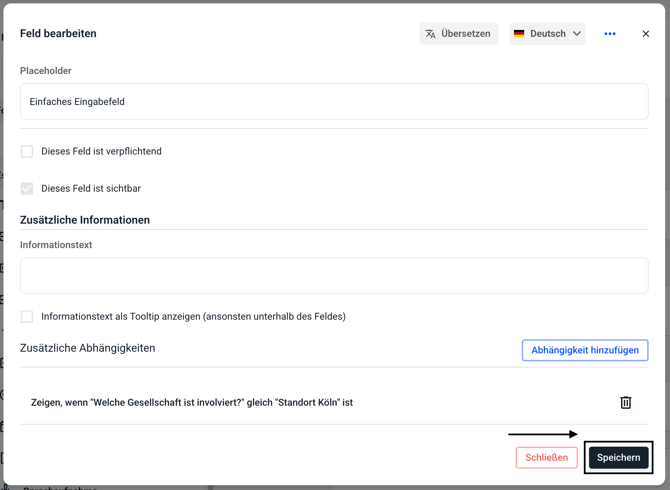Click the "Informationstext als Tooltip anzeigen" label
The width and height of the screenshot is (670, 490).
[193, 317]
